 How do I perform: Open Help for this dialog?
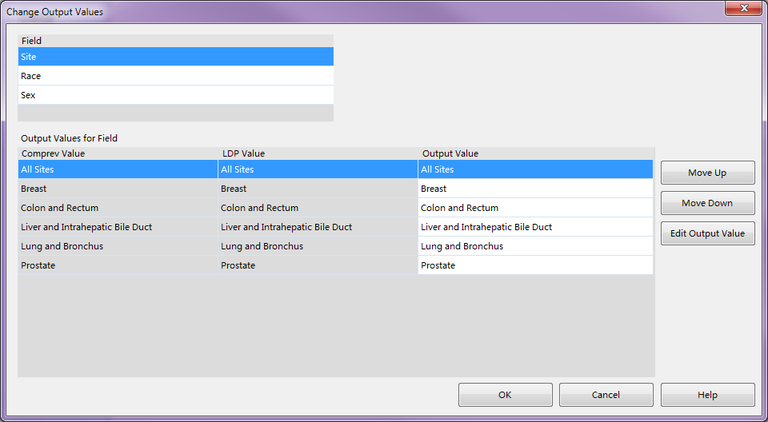coord(707,395)
